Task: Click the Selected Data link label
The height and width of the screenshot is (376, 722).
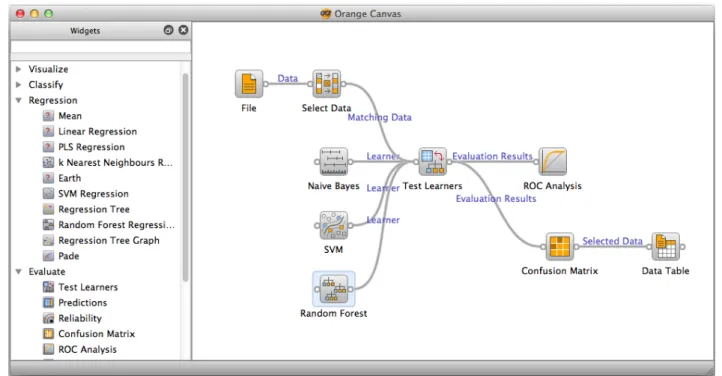Action: [612, 241]
